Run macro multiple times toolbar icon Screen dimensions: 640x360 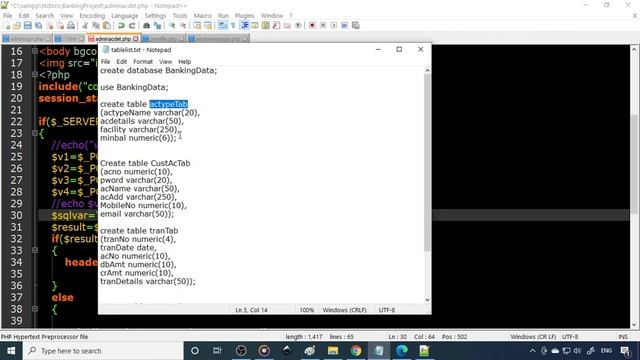coord(344,25)
